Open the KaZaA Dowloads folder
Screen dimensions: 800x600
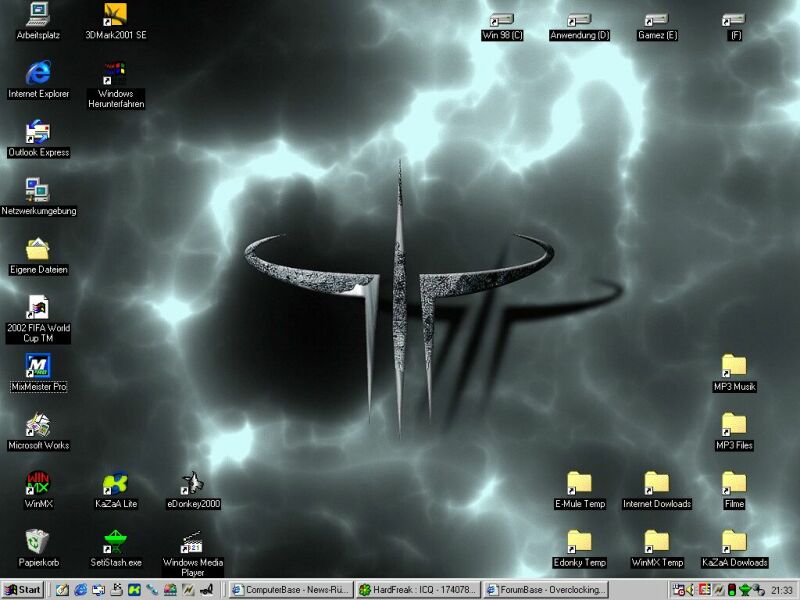(734, 549)
